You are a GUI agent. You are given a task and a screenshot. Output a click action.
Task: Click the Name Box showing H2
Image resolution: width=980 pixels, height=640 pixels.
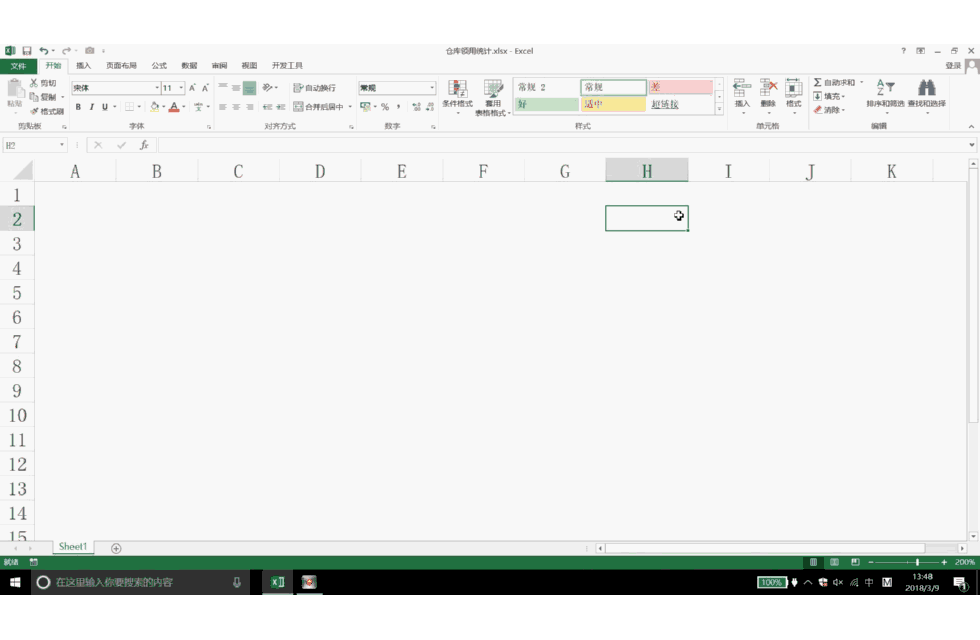[34, 145]
